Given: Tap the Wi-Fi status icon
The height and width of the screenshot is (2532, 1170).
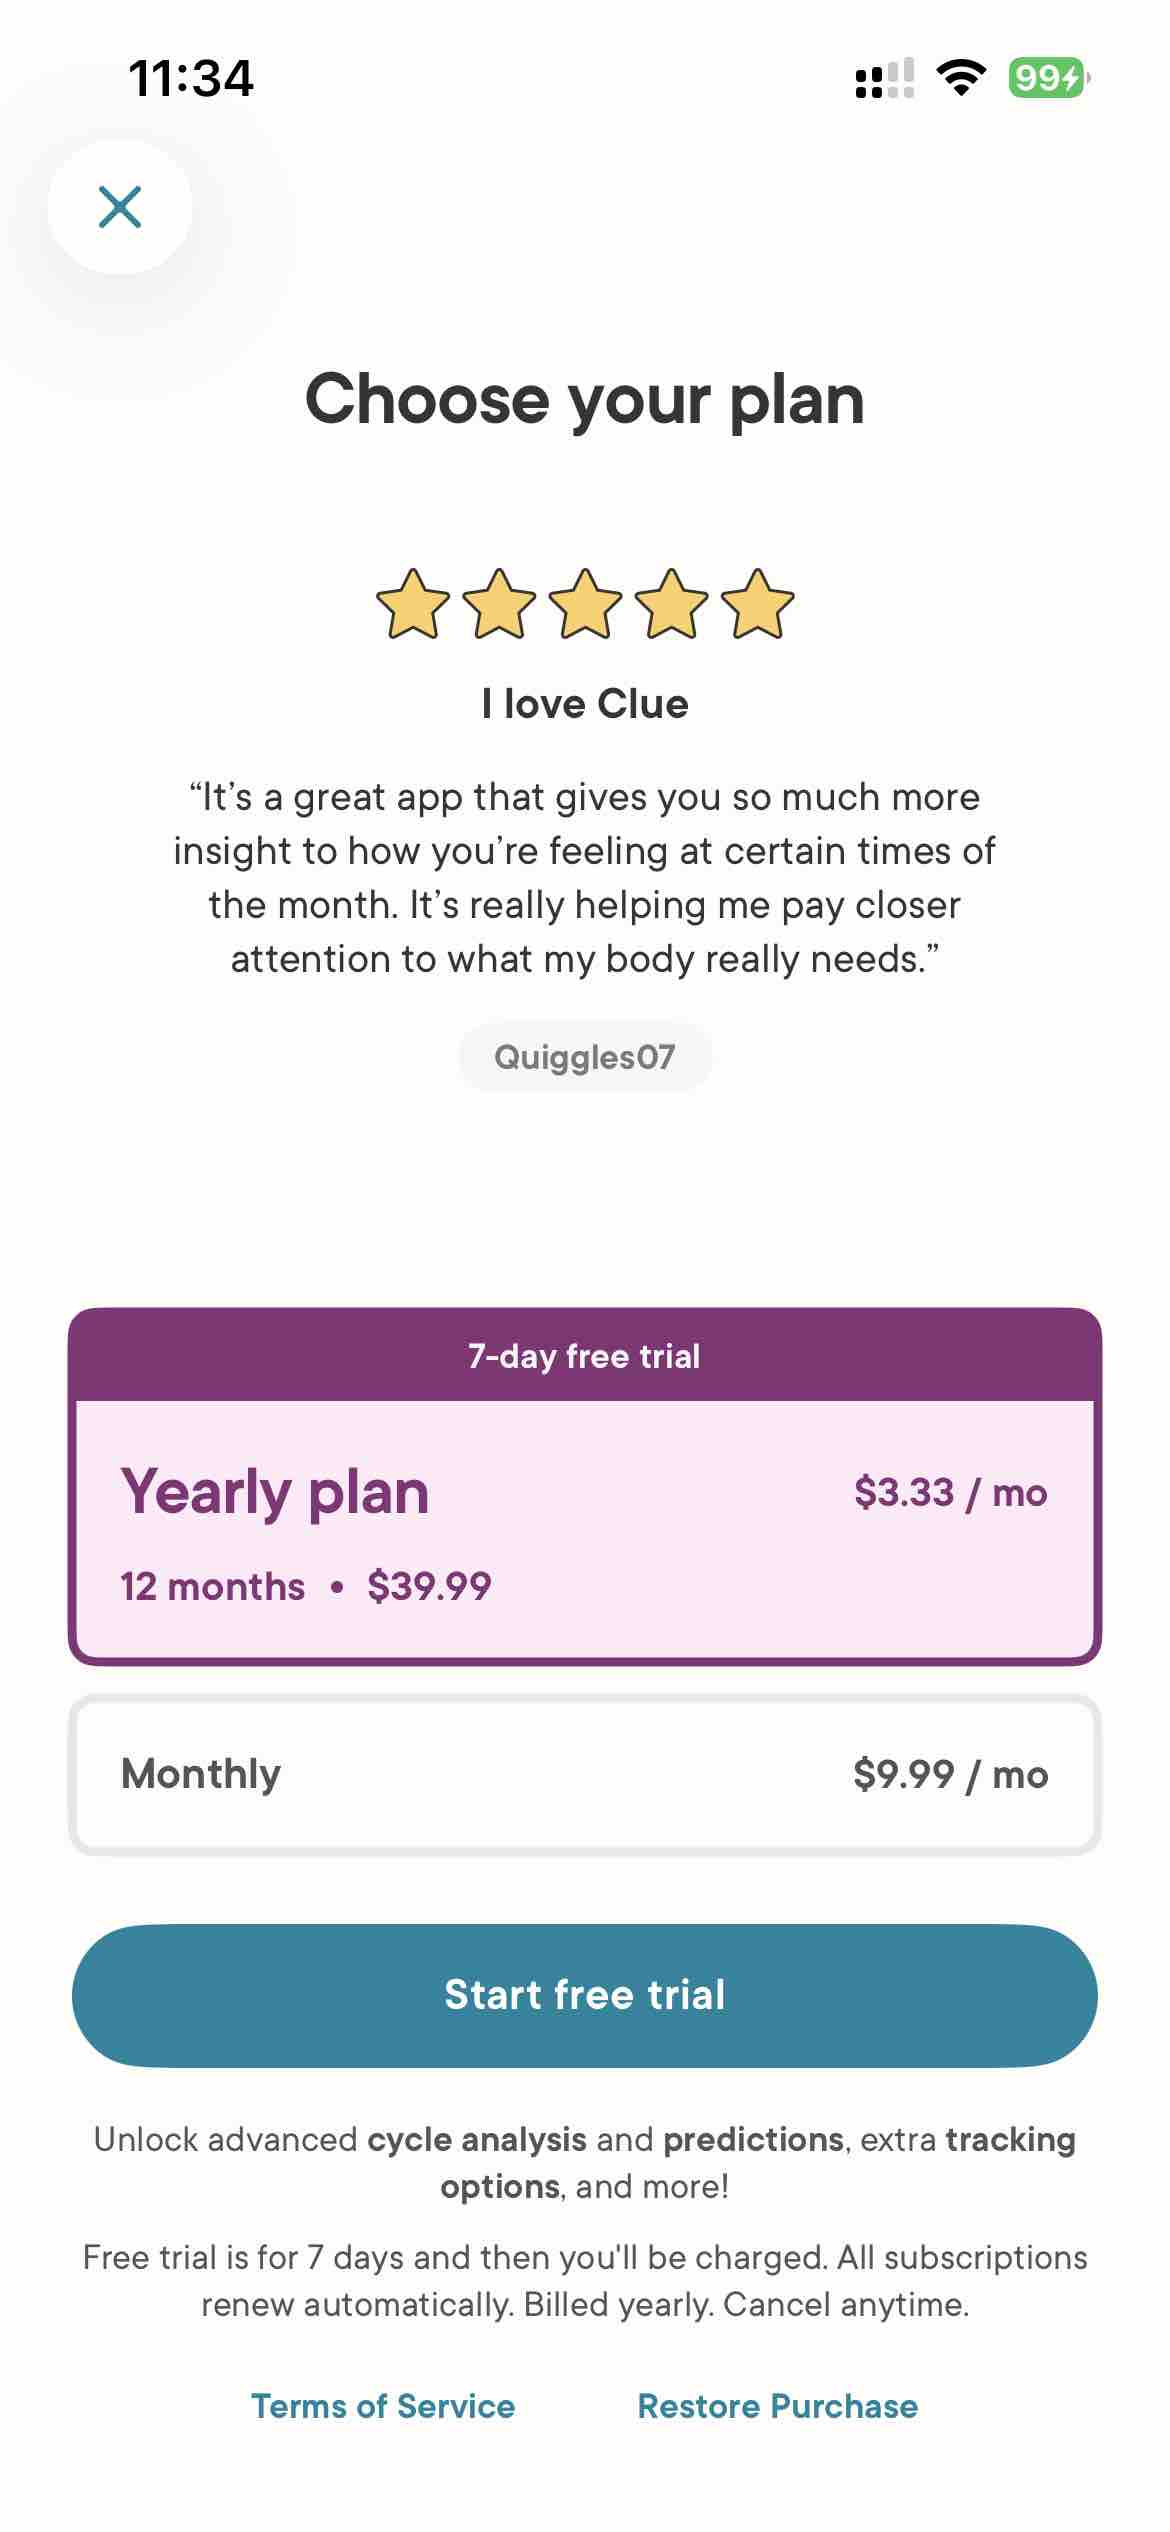Looking at the screenshot, I should pos(961,78).
